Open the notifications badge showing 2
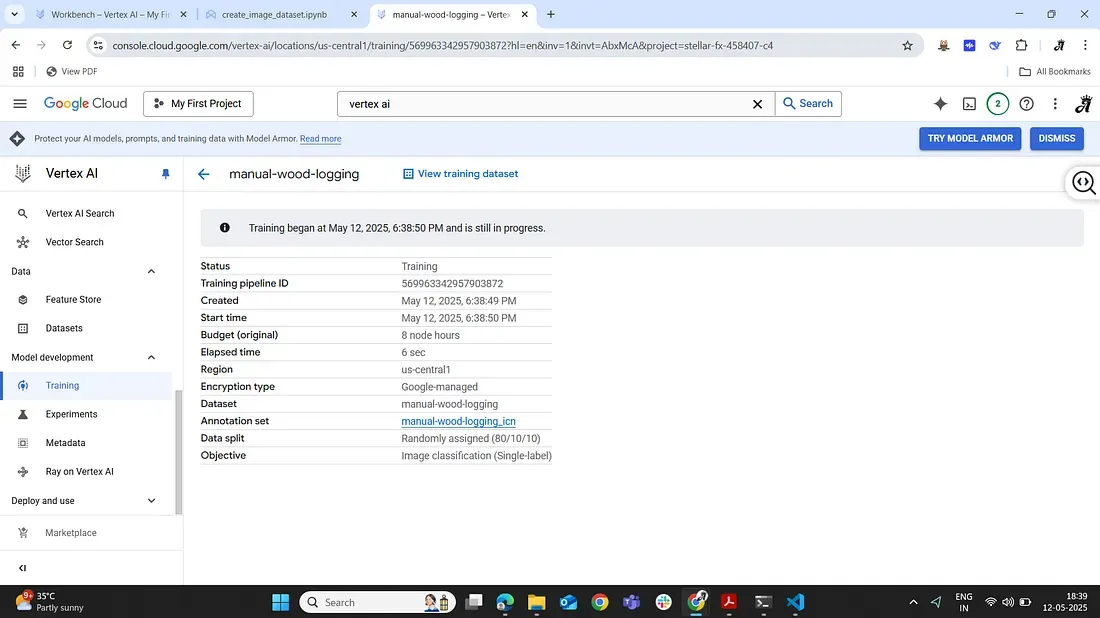Viewport: 1100px width, 618px height. click(x=997, y=104)
